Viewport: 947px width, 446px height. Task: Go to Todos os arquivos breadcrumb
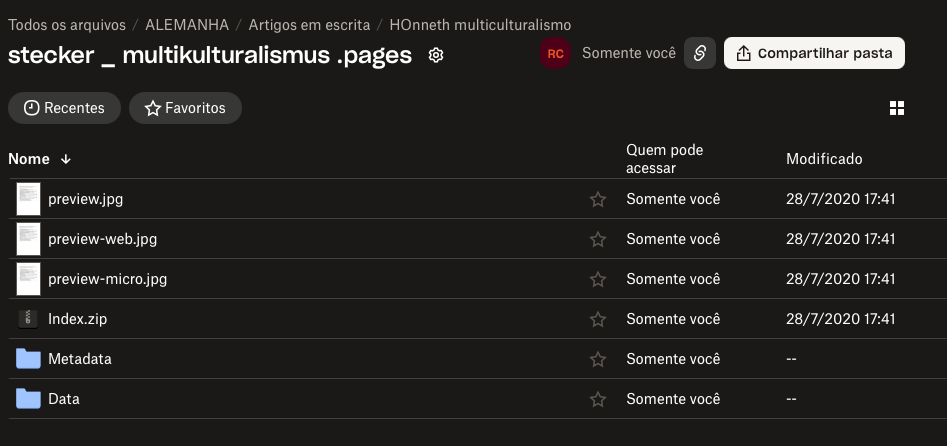click(67, 24)
